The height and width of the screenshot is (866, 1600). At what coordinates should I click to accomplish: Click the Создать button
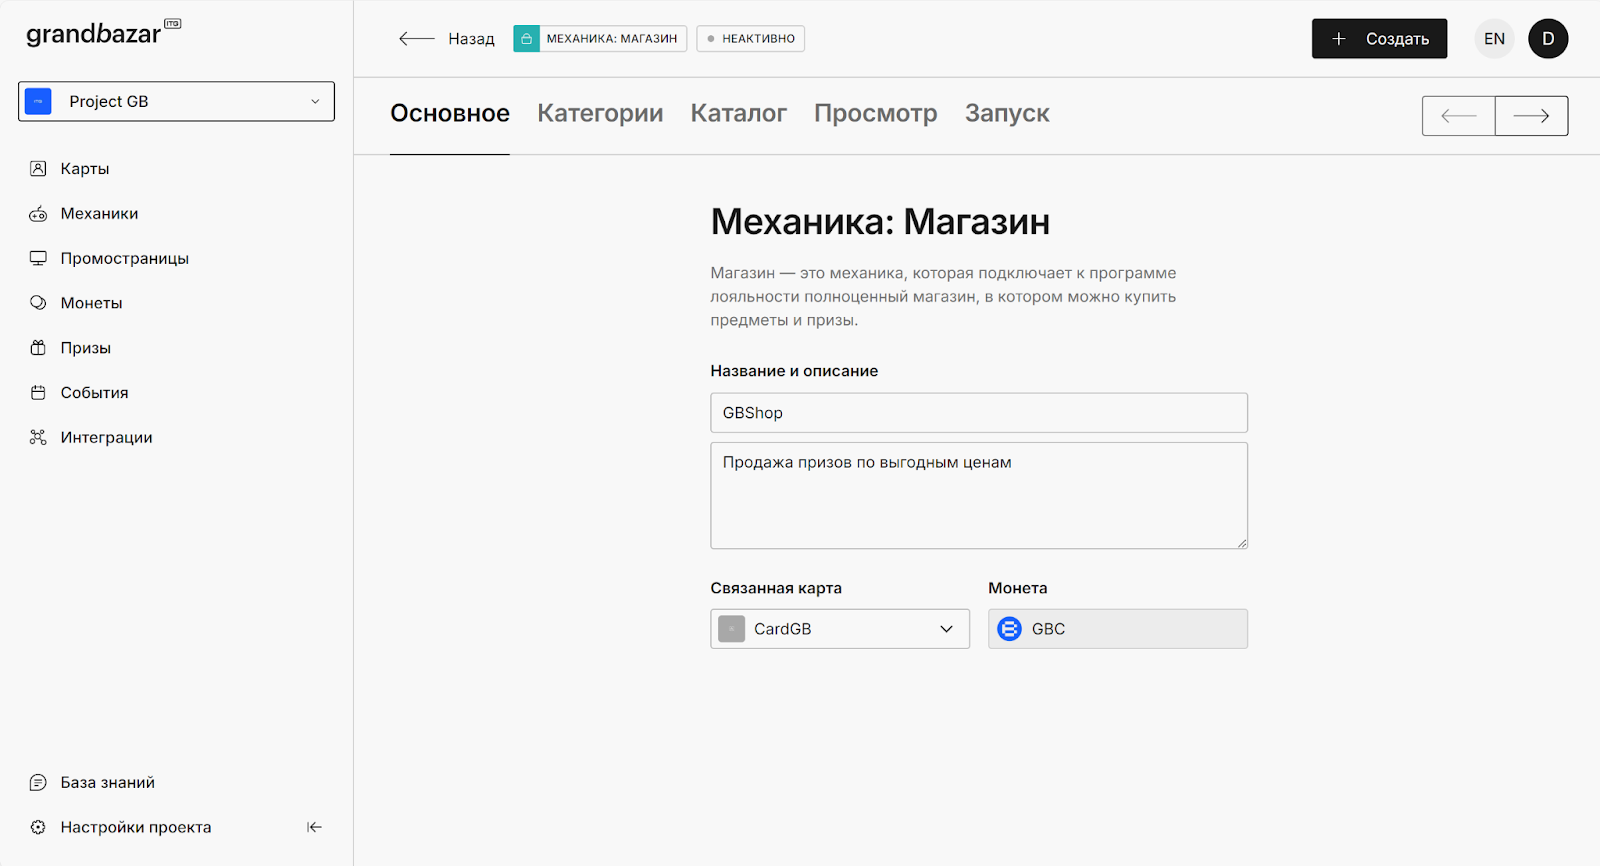1379,39
